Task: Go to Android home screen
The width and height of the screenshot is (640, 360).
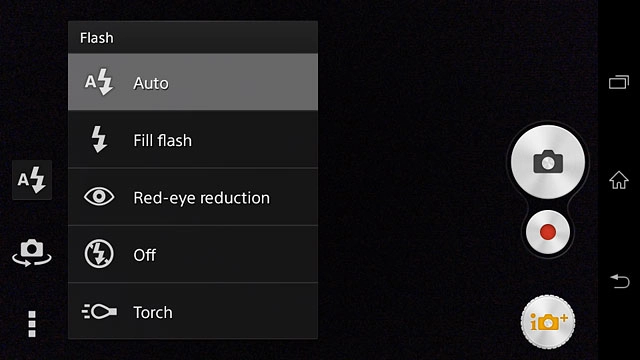Action: [x=619, y=180]
